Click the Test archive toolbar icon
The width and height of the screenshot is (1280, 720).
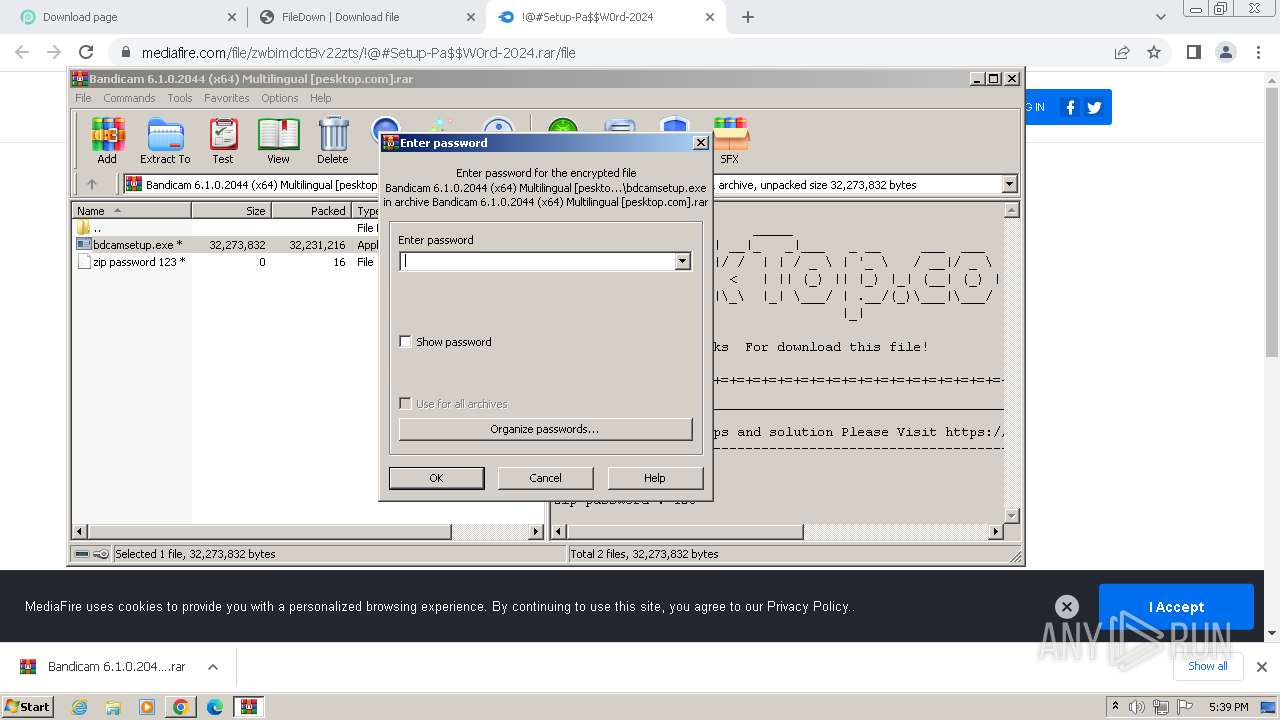(223, 141)
